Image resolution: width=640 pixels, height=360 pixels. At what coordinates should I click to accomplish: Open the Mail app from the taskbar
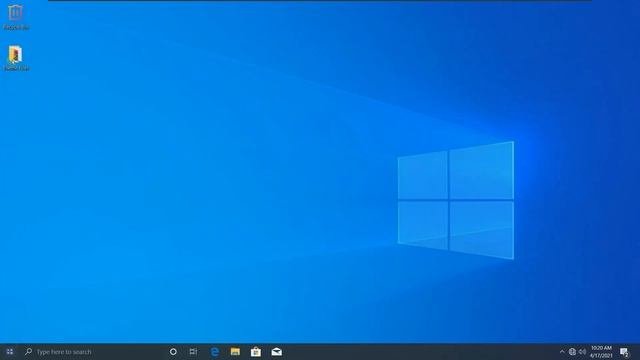[x=277, y=351]
